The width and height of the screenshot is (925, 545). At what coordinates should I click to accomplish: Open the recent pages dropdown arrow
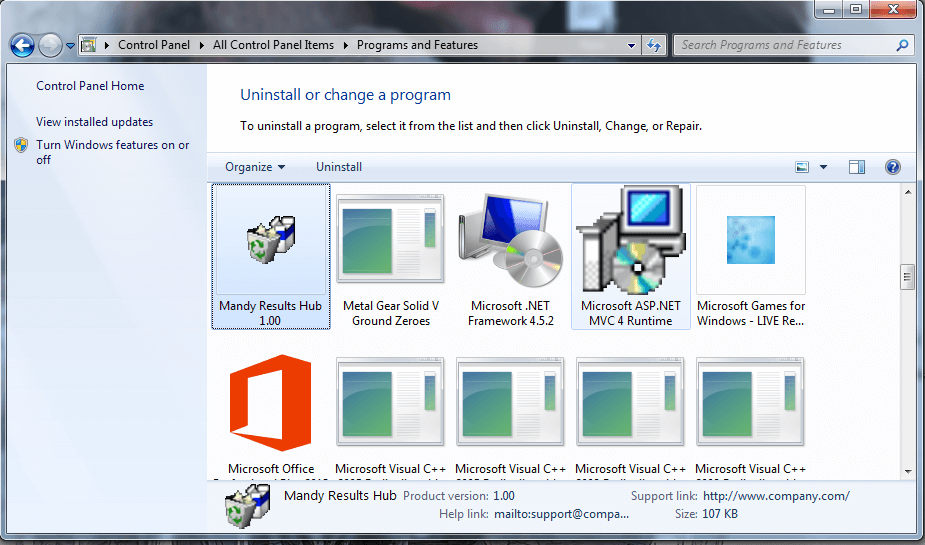(x=70, y=45)
